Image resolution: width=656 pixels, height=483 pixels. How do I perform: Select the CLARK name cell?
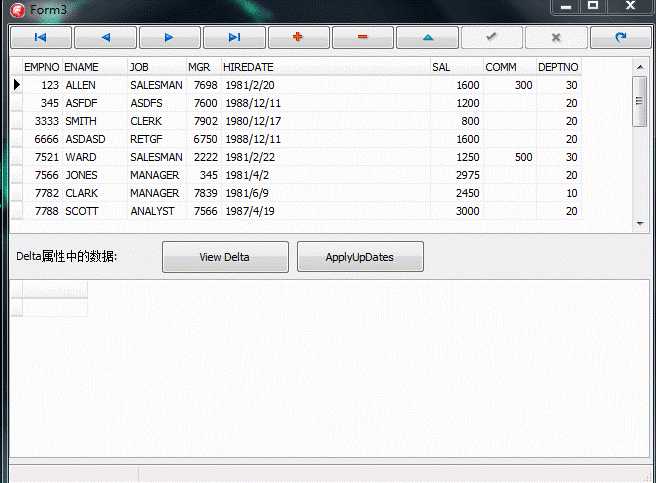click(95, 193)
